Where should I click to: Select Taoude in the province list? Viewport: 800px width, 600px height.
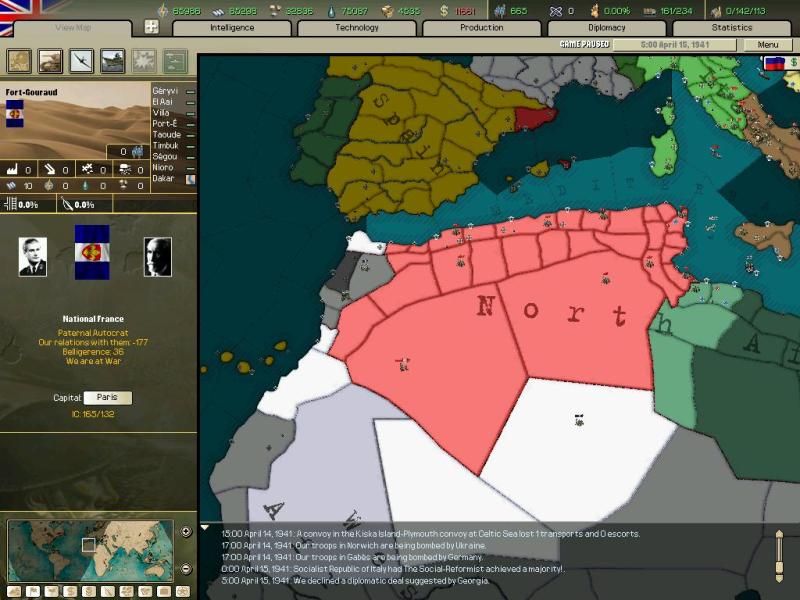pos(166,135)
